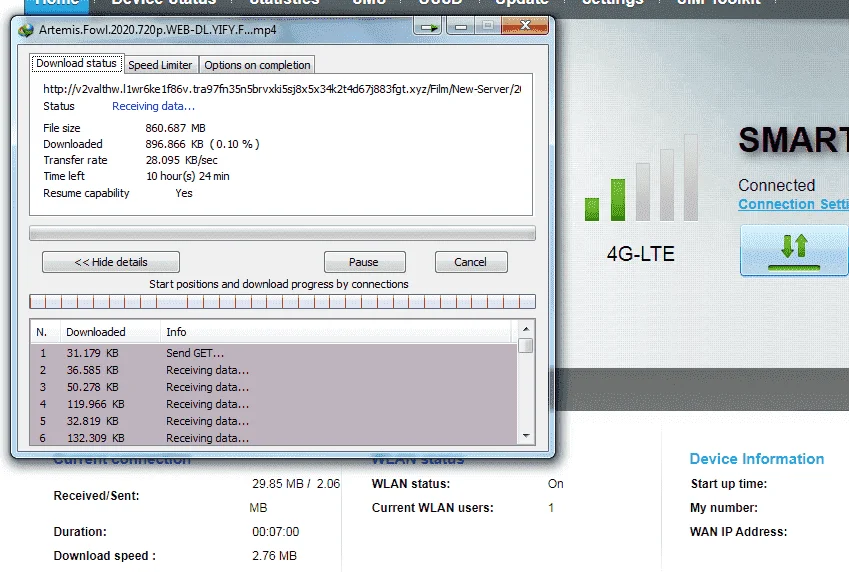Click the Start up time label
Image resolution: width=849 pixels, height=572 pixels.
[x=729, y=484]
